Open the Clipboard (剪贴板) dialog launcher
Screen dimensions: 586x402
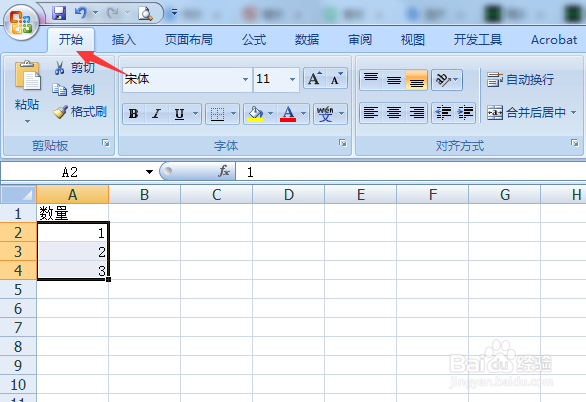coord(106,143)
